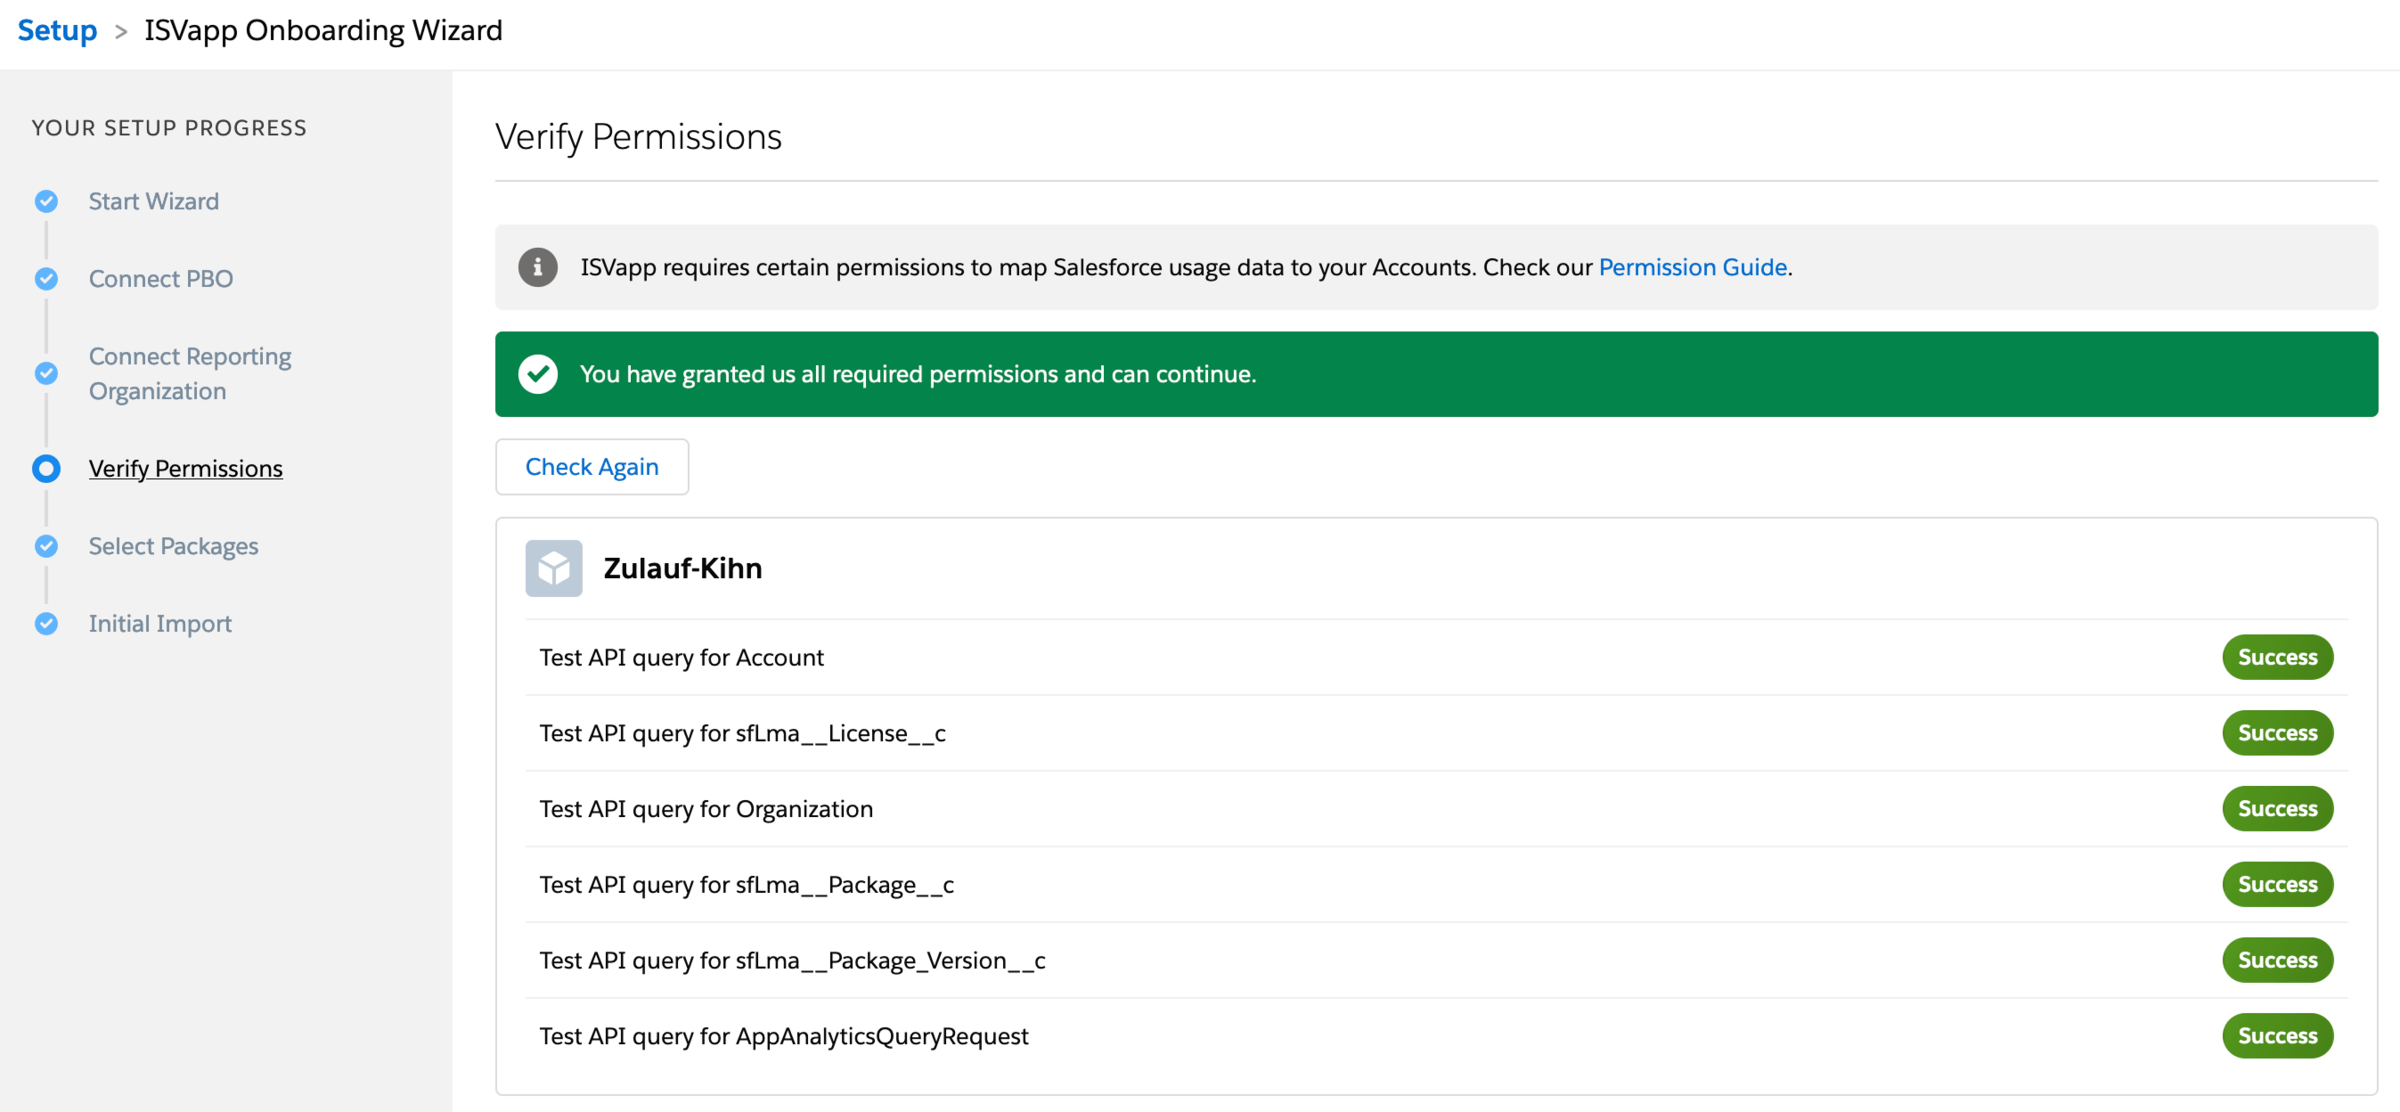Click the white checkmark in the green banner
Screen dimensions: 2400x1112
pos(538,374)
